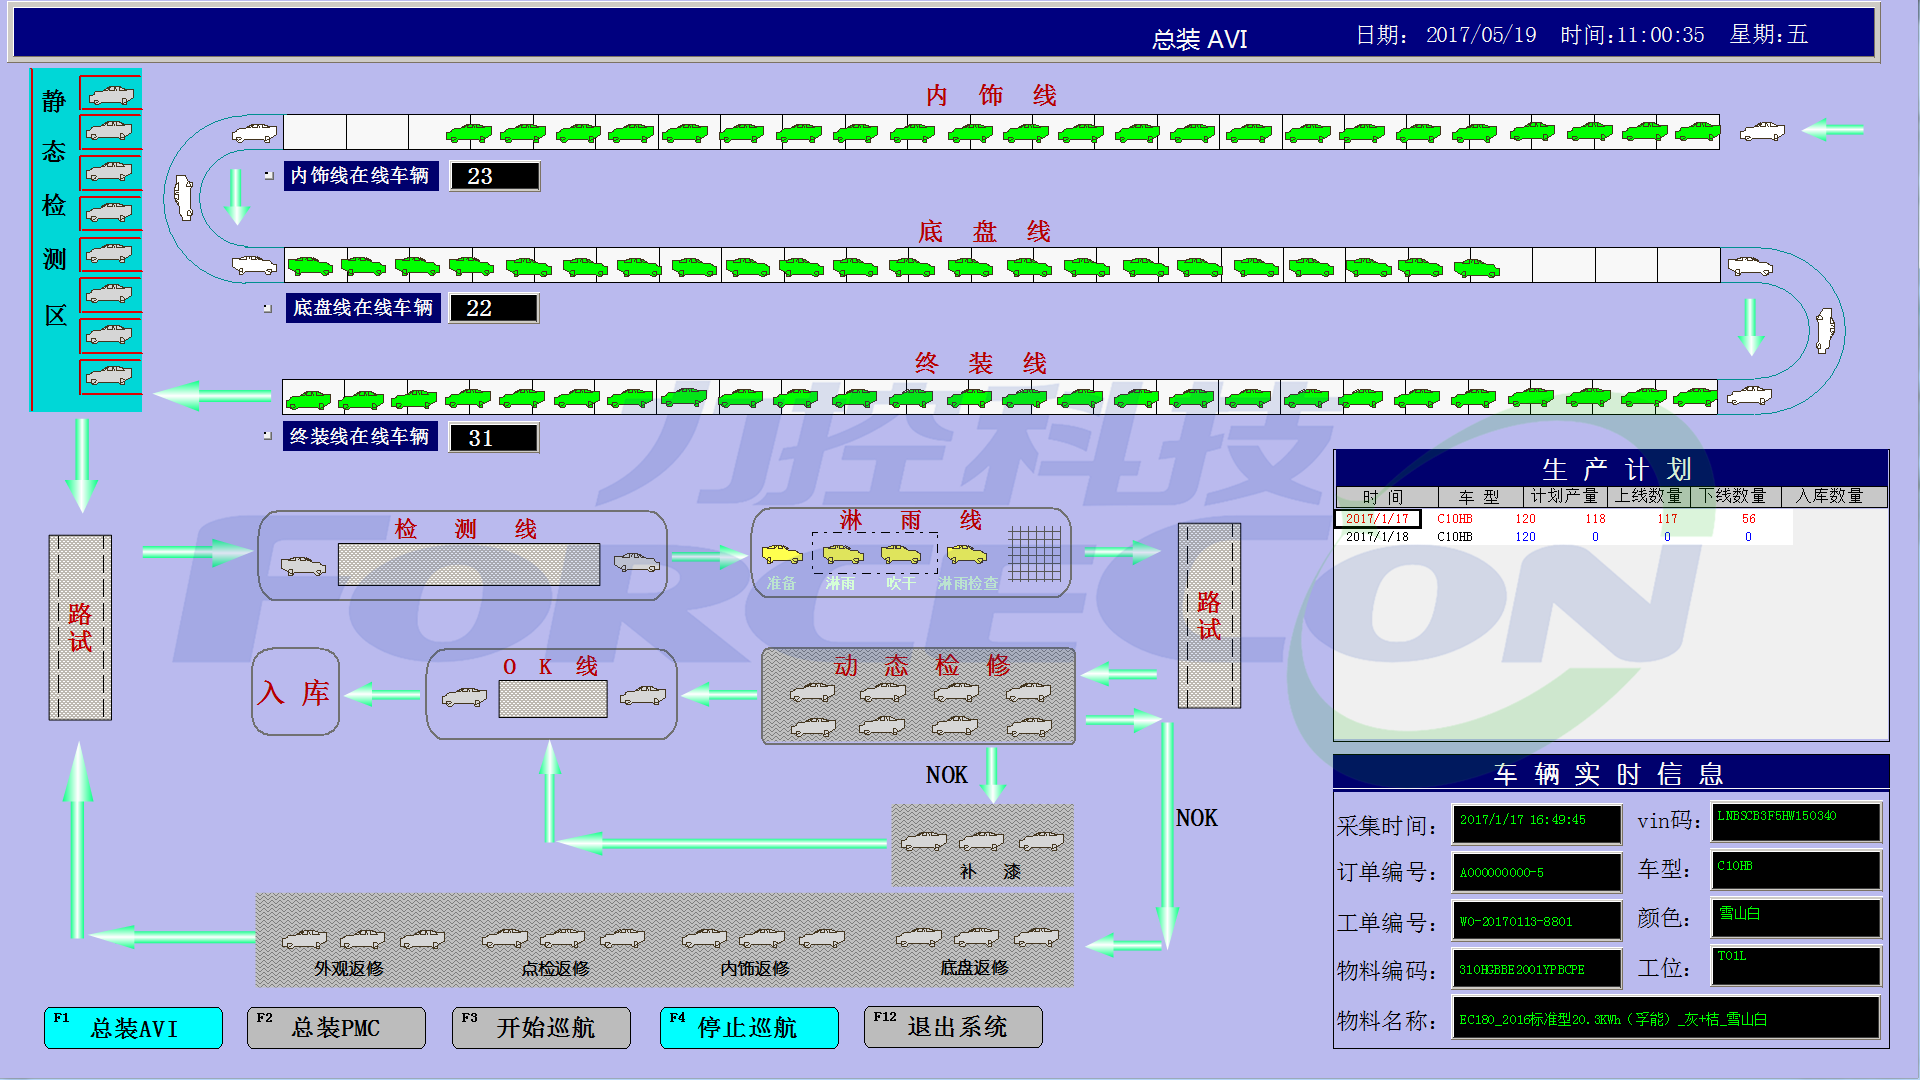Click the 时间 column header in 生产计划
The height and width of the screenshot is (1080, 1920).
click(1384, 497)
